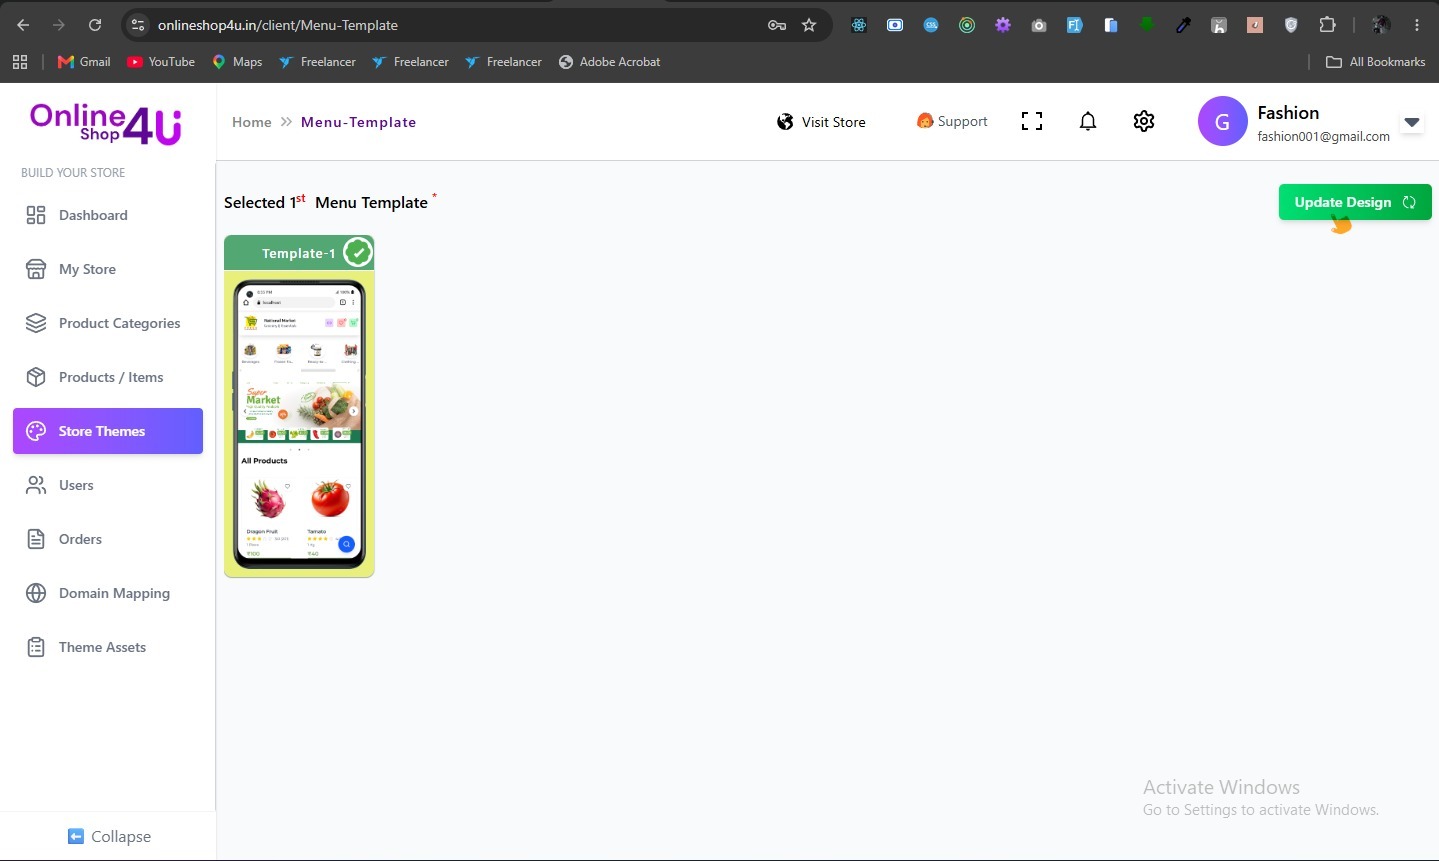Click the OnlineShop4U logo
This screenshot has height=861, width=1439.
(106, 124)
